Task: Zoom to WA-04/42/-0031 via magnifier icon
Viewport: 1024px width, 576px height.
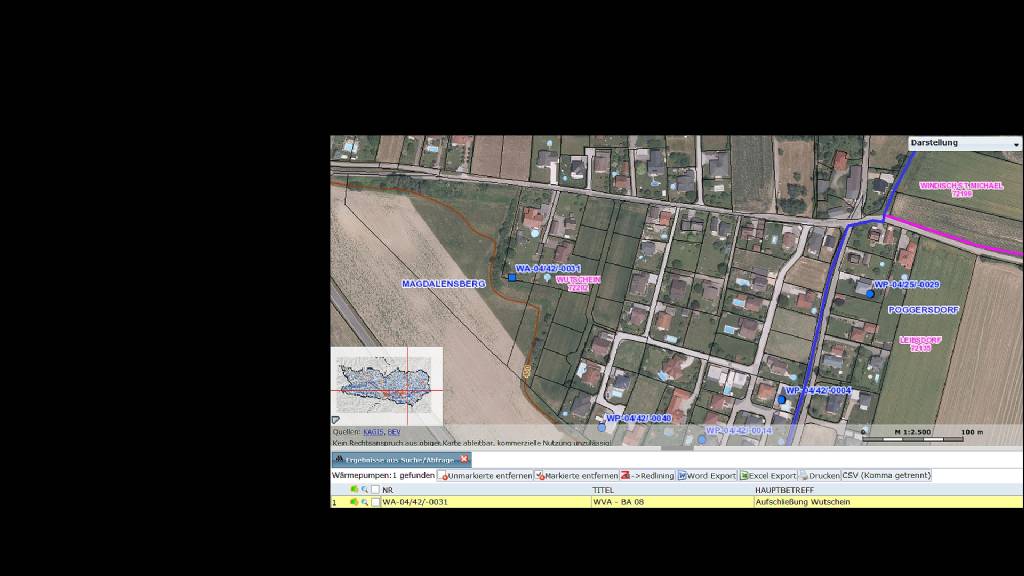Action: (364, 502)
